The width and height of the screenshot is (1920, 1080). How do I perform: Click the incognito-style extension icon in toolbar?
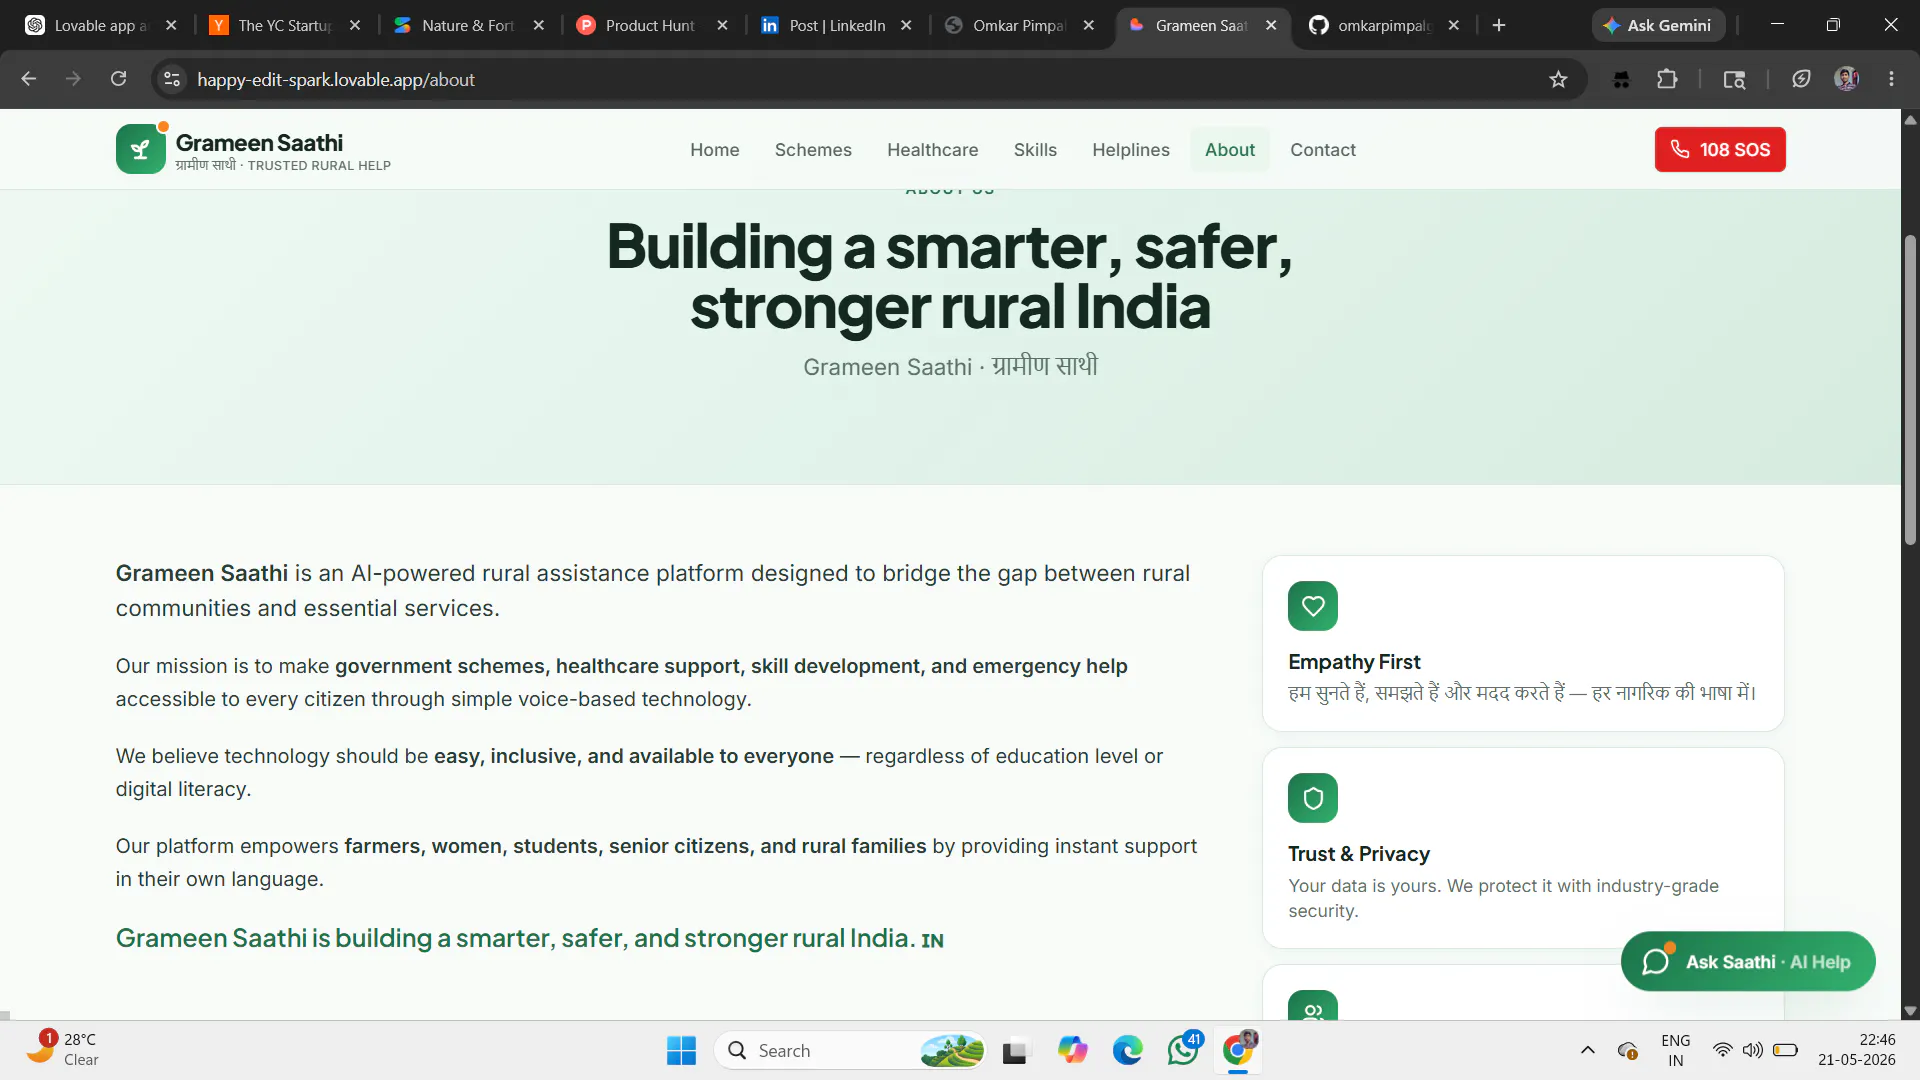(x=1621, y=79)
